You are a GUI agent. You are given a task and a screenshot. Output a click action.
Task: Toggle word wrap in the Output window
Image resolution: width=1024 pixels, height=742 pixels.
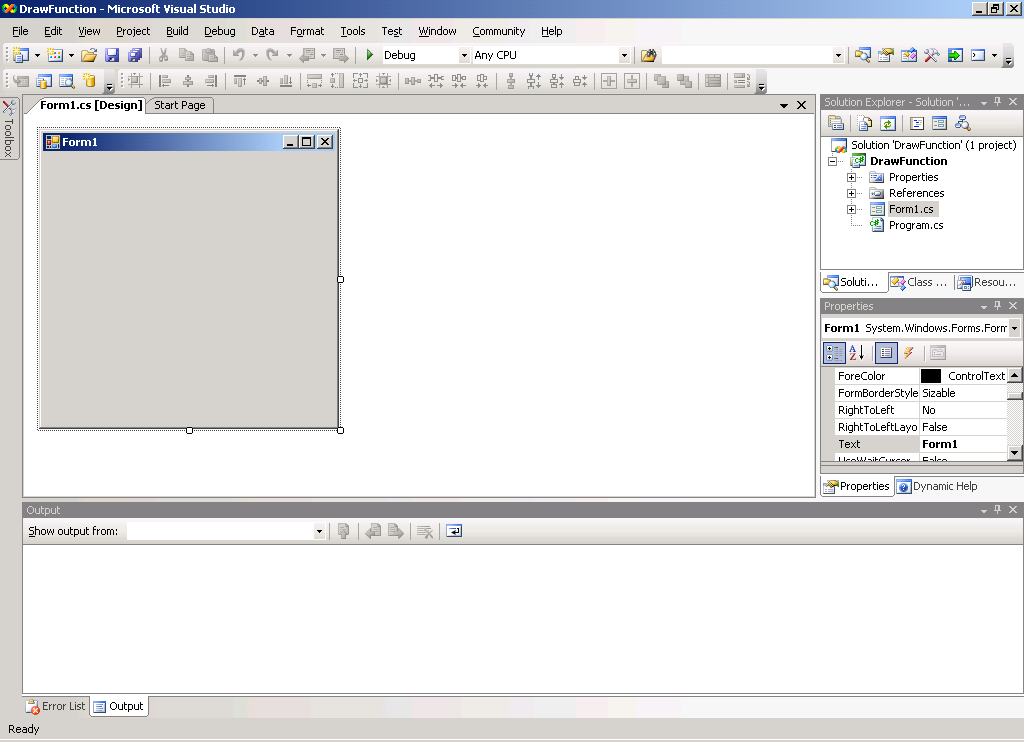coord(454,531)
